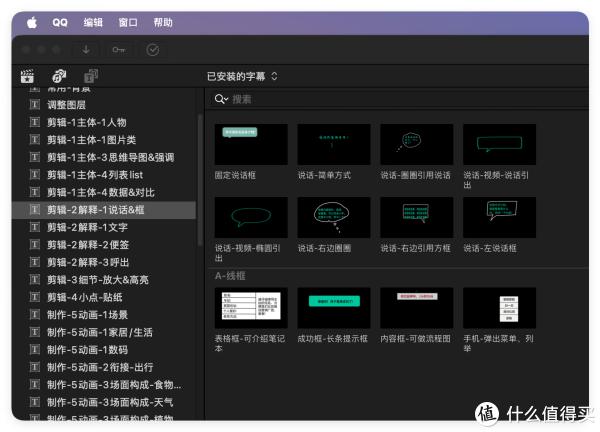Select the 剪辑-1主体-1图片类 category
The width and height of the screenshot is (600, 432).
[x=104, y=140]
